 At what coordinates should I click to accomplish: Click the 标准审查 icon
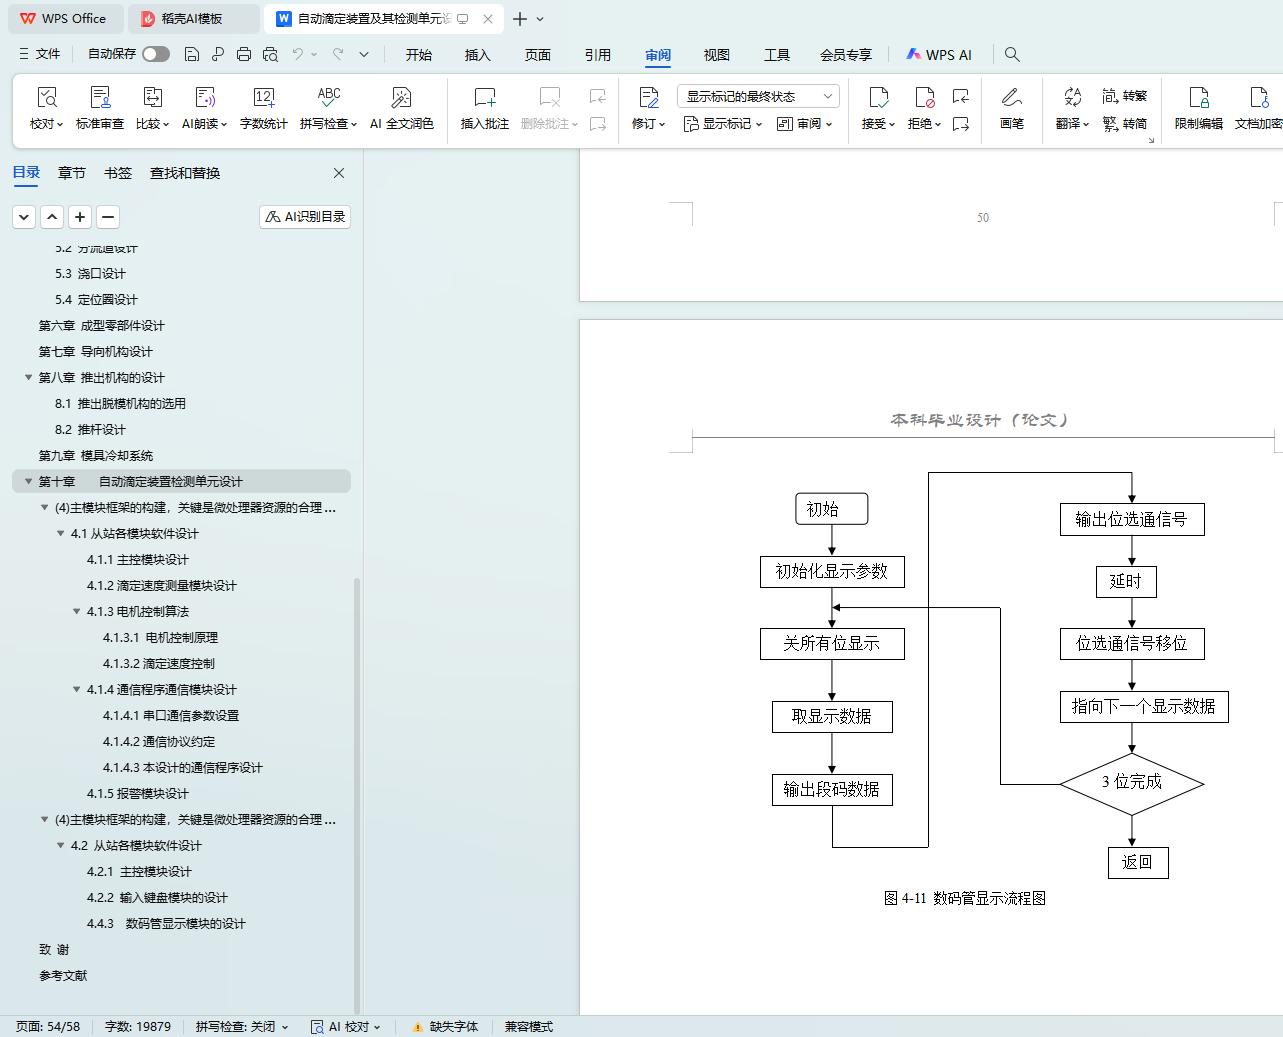coord(100,98)
